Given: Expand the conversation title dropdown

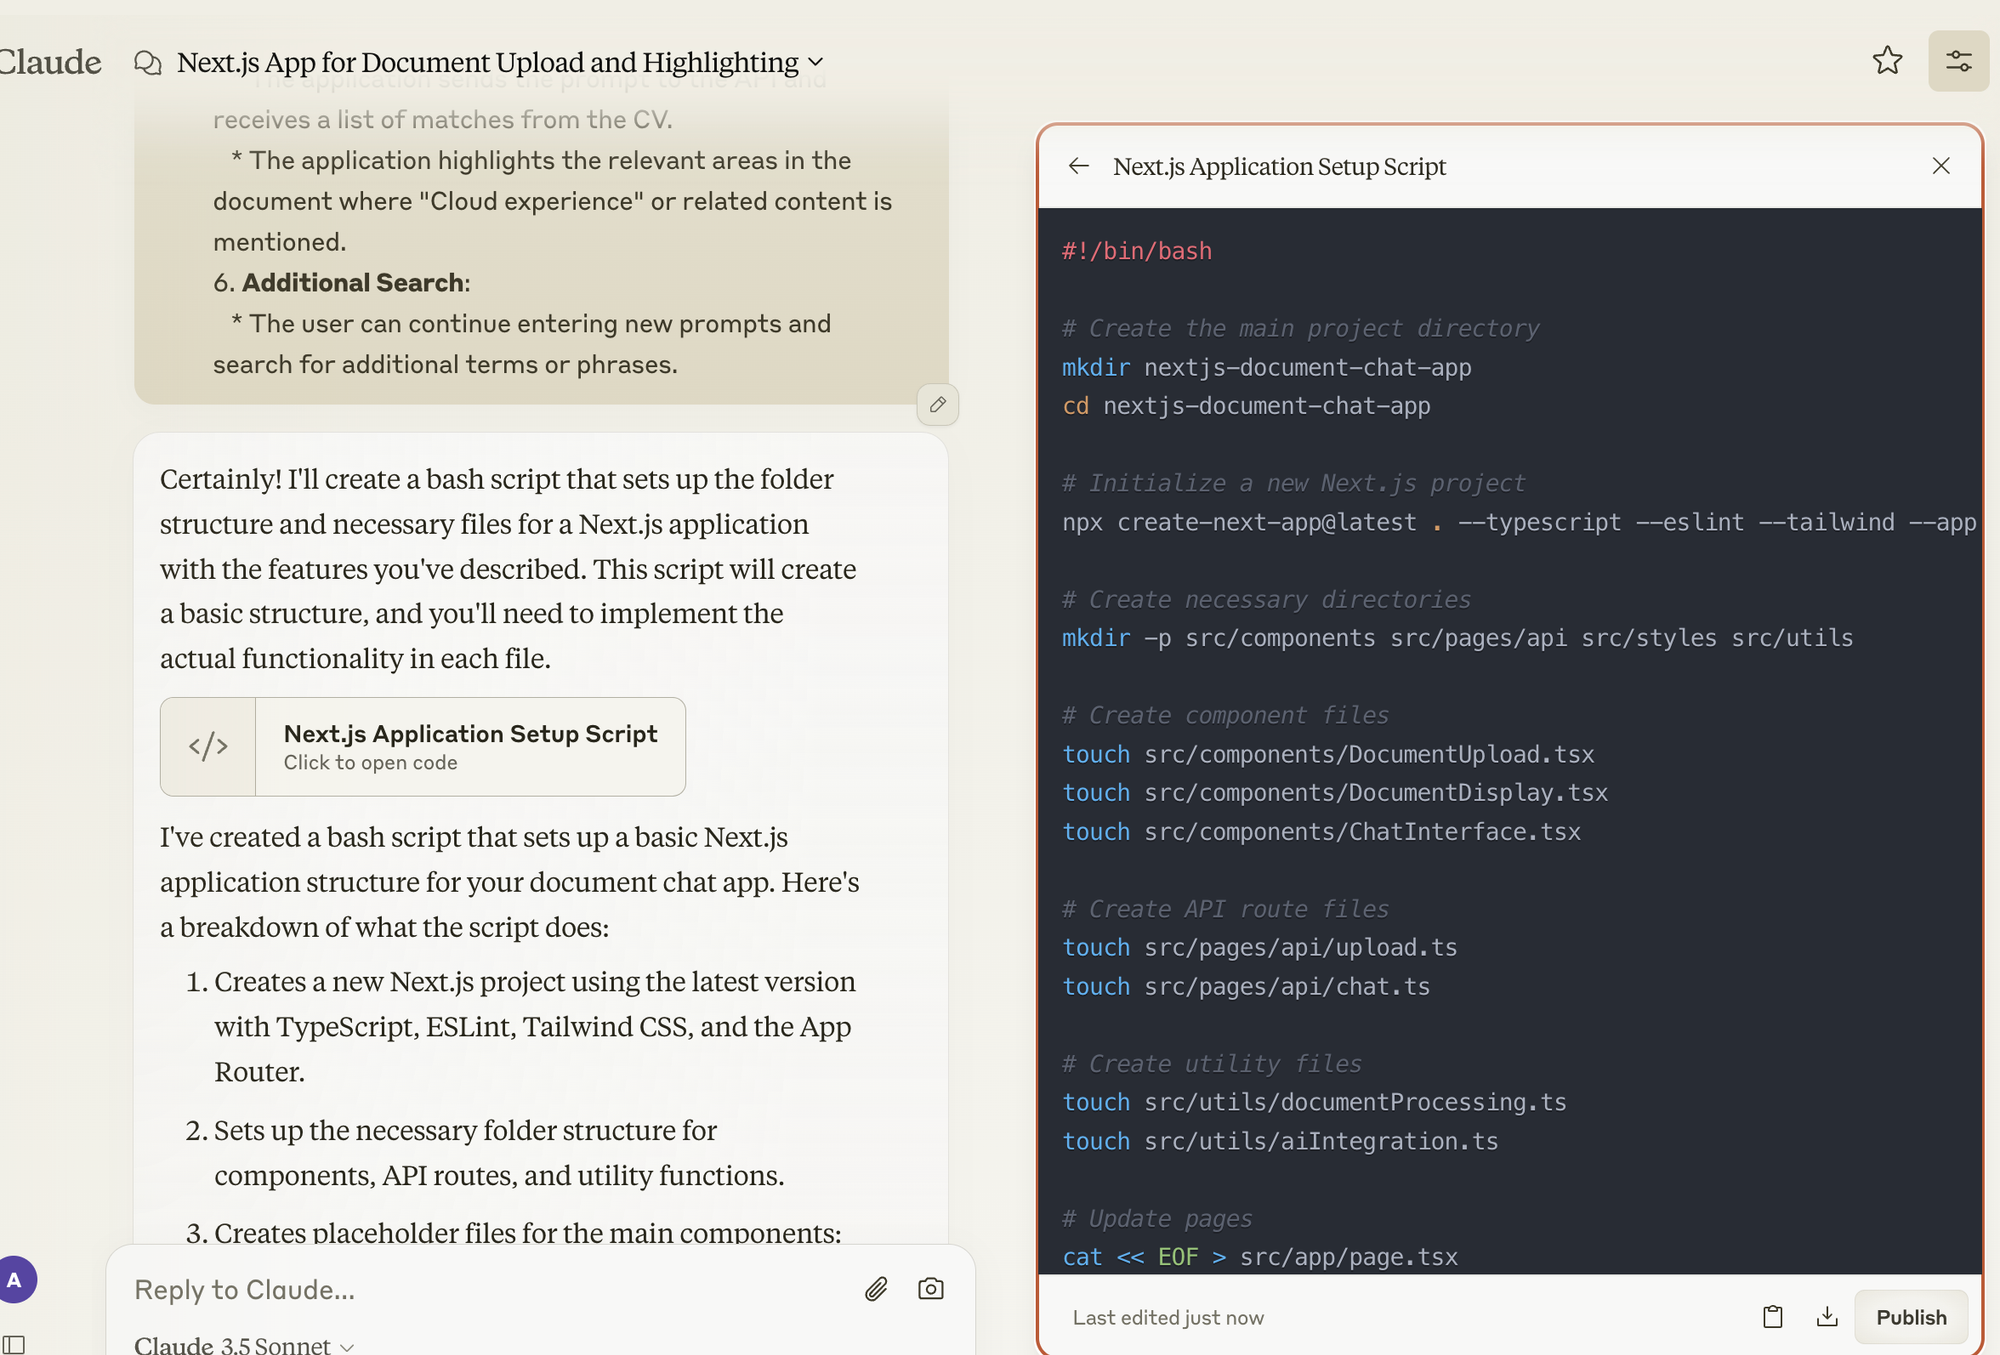Looking at the screenshot, I should tap(816, 62).
